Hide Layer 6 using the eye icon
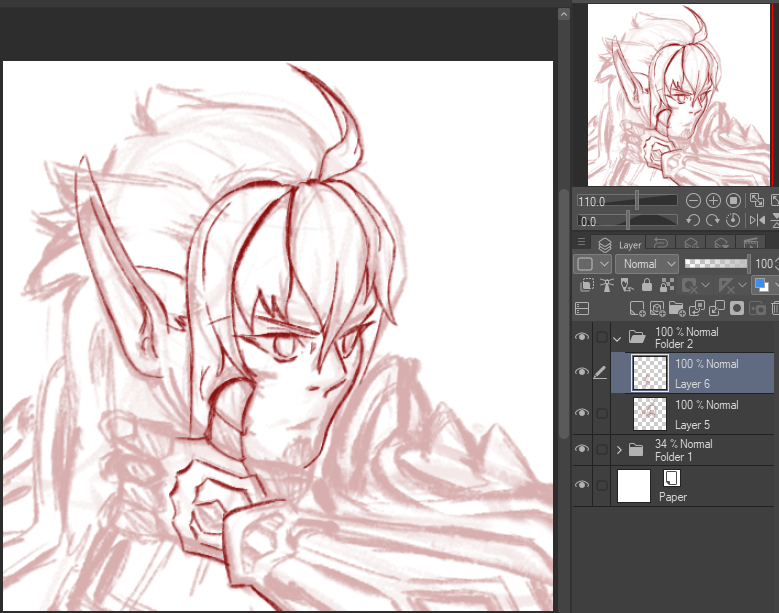 click(582, 372)
